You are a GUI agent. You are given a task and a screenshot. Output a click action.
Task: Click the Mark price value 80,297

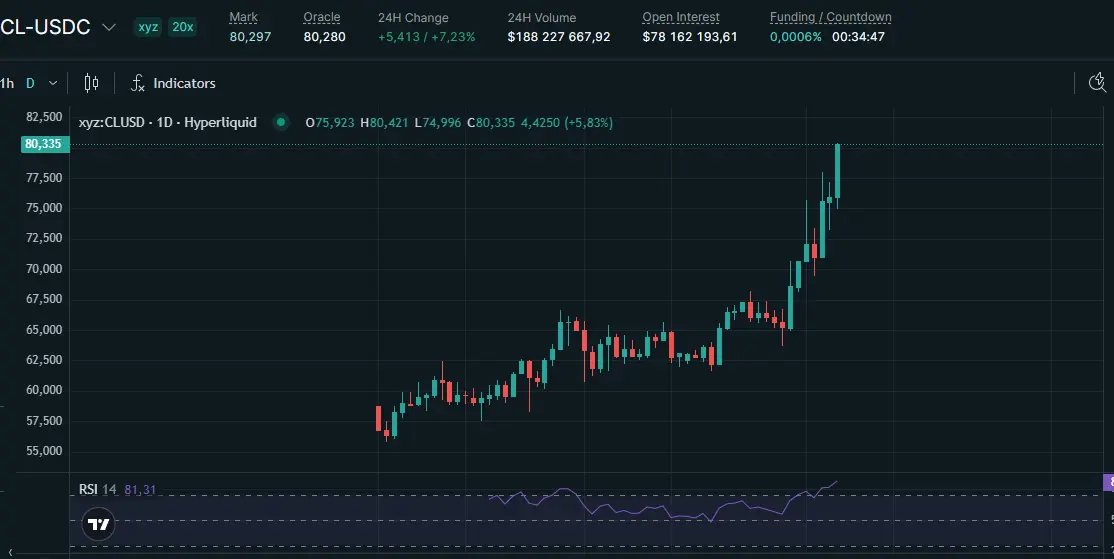[x=250, y=36]
